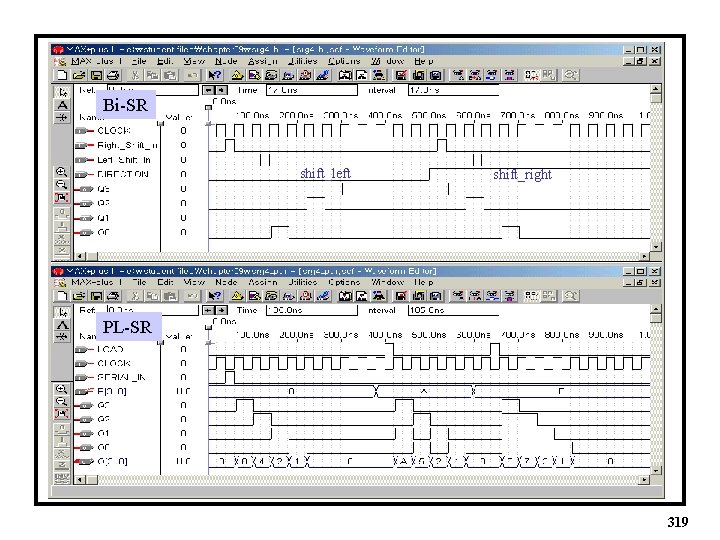Click Fit in Window icon in Bi-SR palette

coord(62,197)
